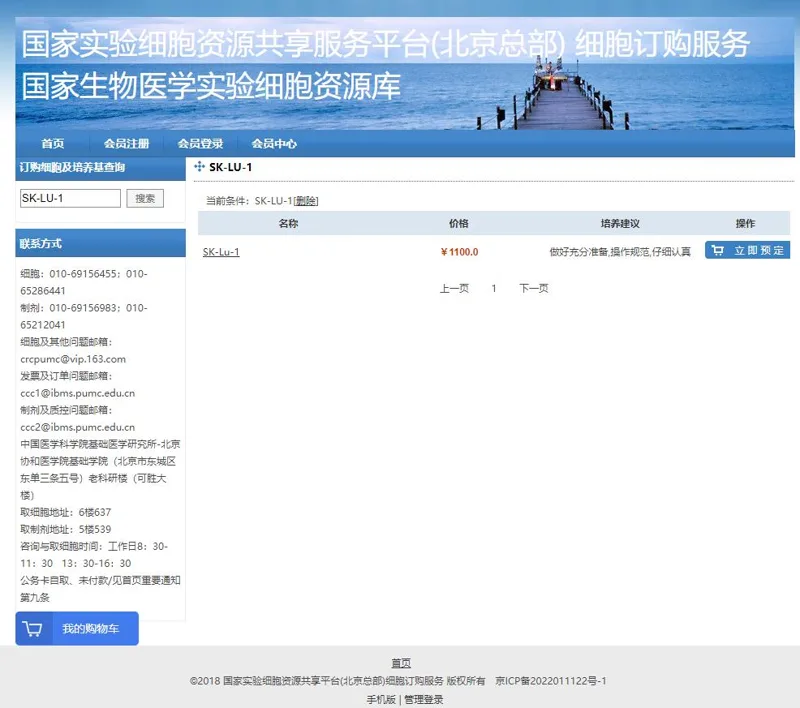Click email ccc2@ibms.pumc.edu.cn

(x=78, y=427)
